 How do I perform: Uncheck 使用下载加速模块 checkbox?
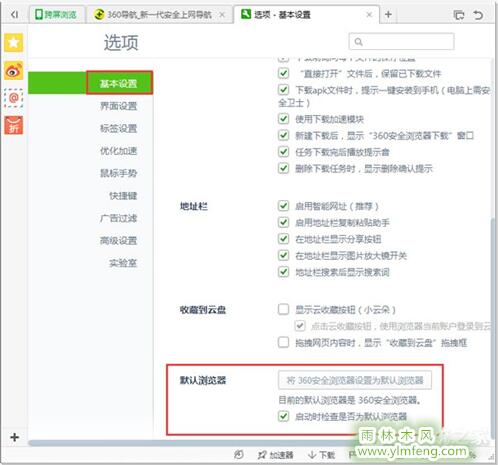283,119
